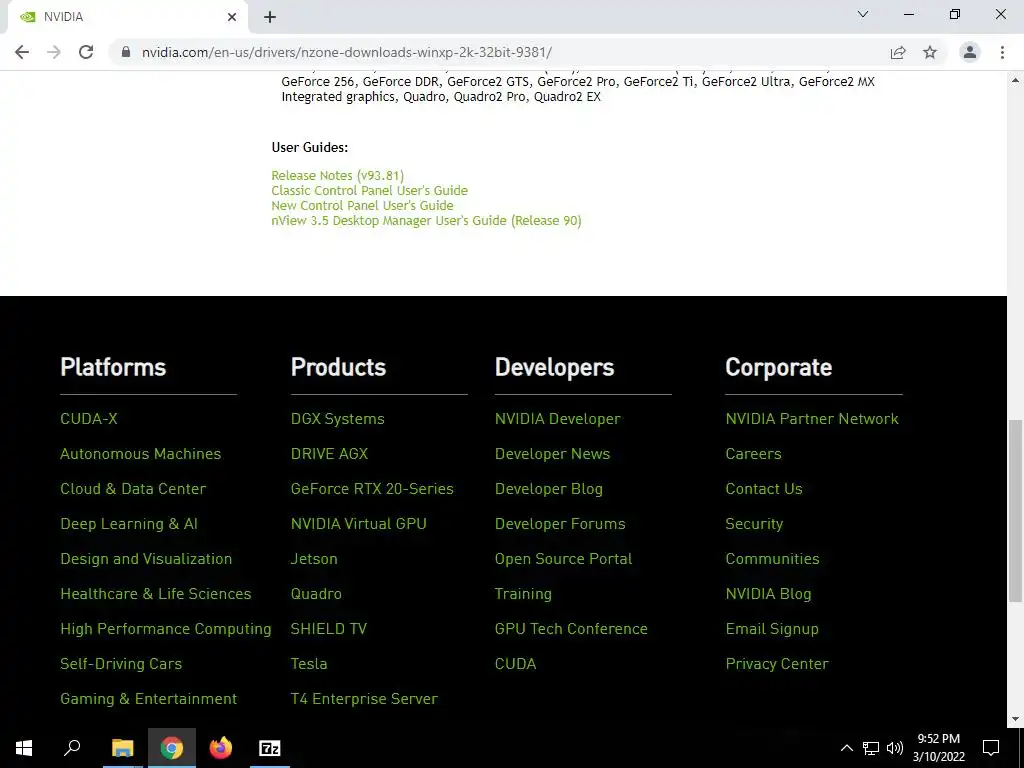Open NVIDIA Virtual GPU link
Image resolution: width=1024 pixels, height=768 pixels.
[359, 524]
